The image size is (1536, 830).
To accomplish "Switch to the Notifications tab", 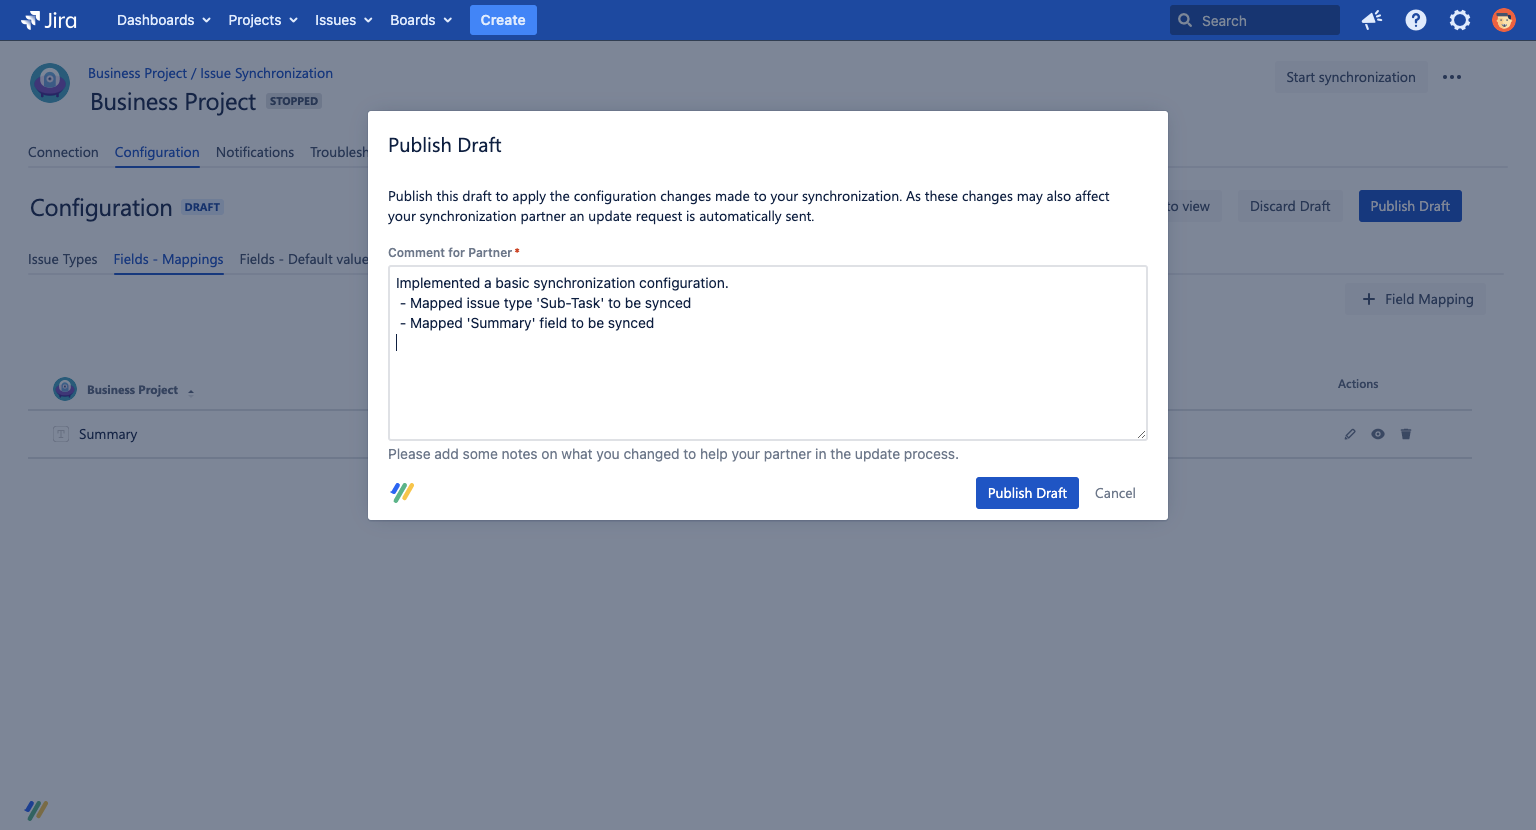I will [x=255, y=152].
